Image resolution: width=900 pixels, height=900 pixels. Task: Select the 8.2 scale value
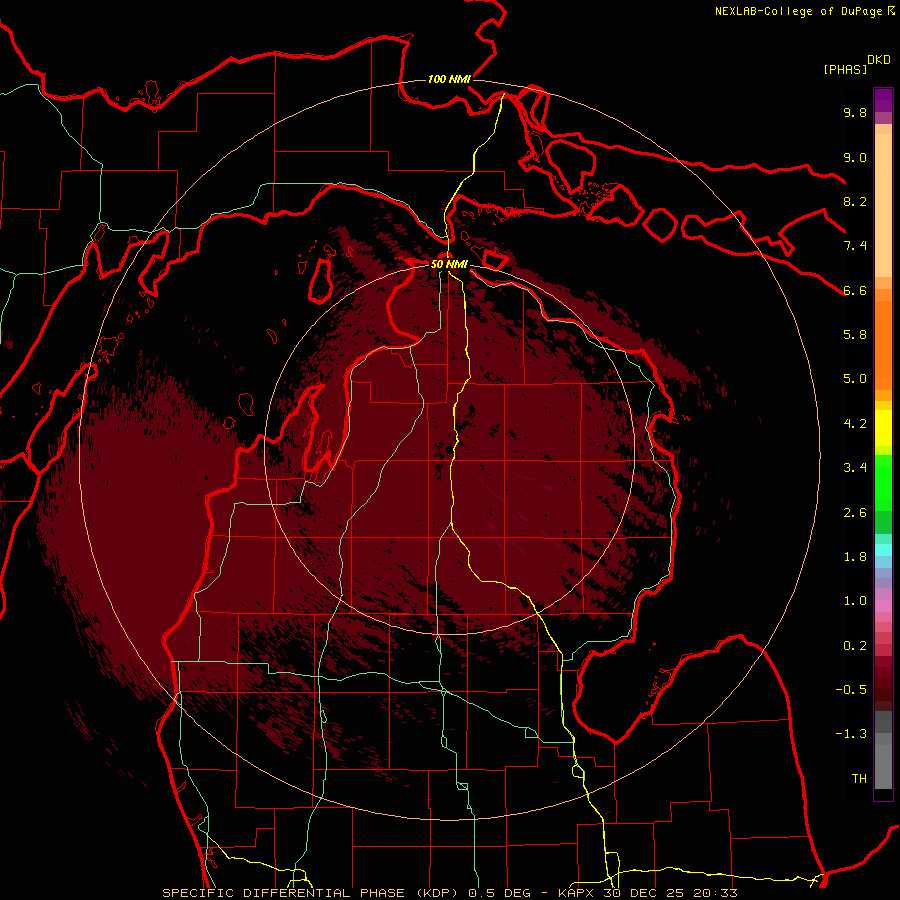855,201
